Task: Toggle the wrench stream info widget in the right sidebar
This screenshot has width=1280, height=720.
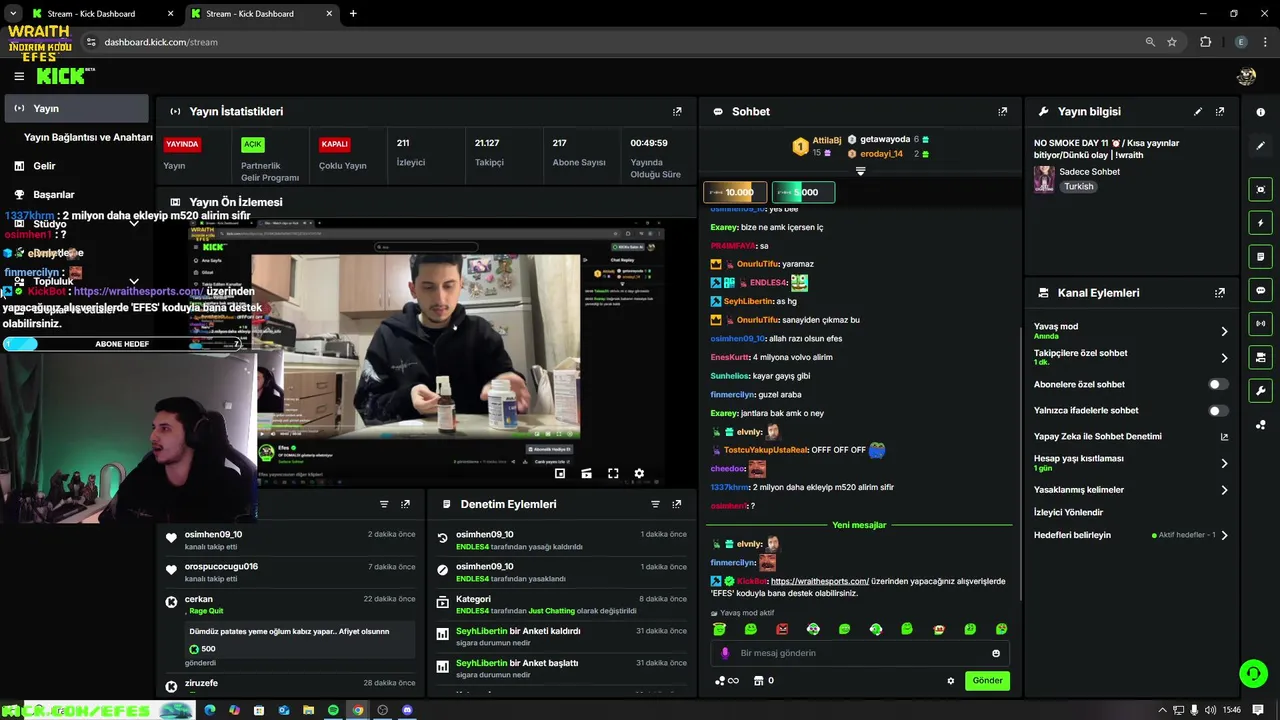Action: tap(1260, 391)
